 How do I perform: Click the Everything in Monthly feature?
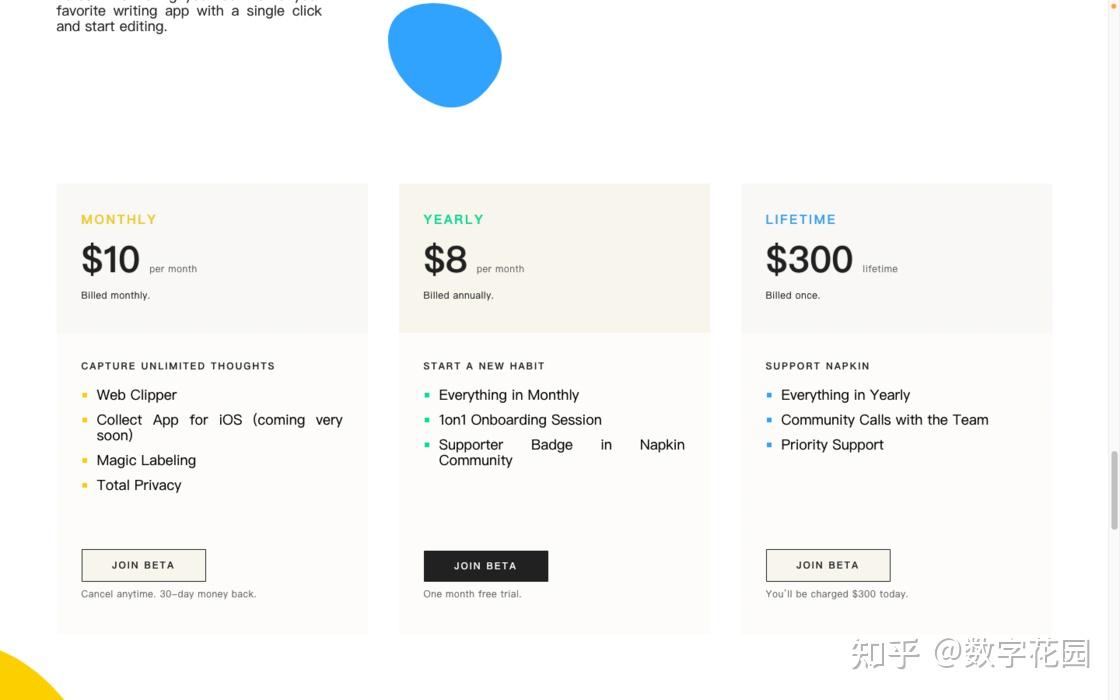[508, 394]
